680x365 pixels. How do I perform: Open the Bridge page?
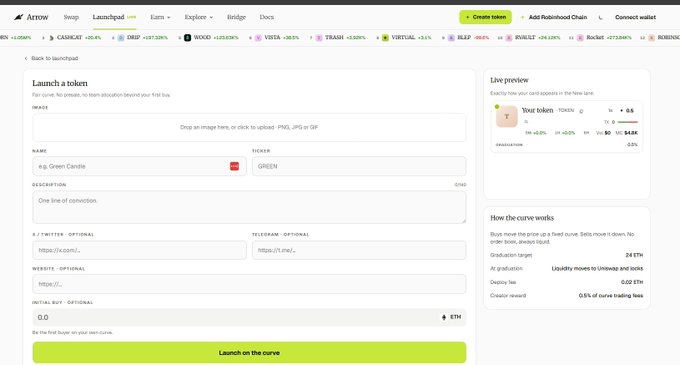(236, 17)
